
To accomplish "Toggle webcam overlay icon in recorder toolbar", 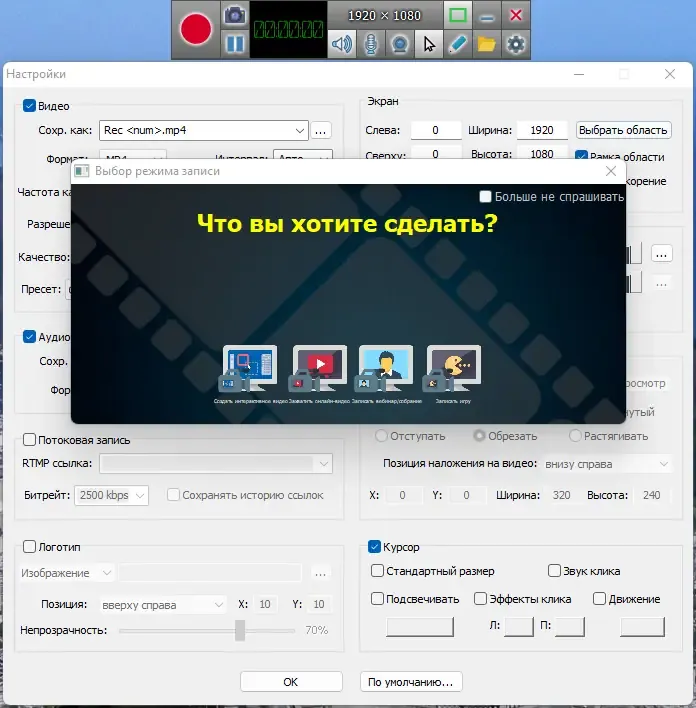I will (400, 44).
